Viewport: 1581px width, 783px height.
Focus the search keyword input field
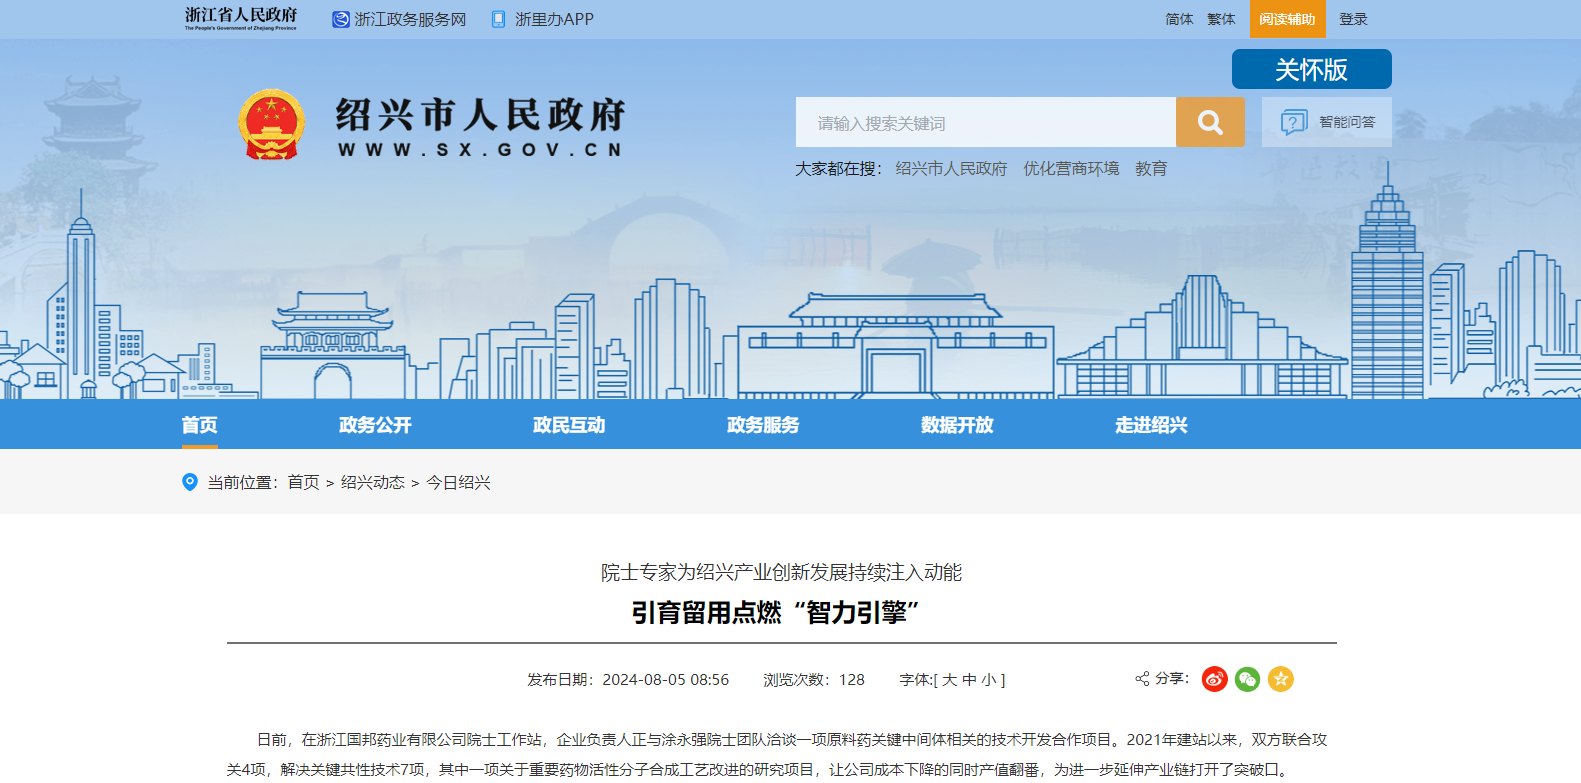click(985, 123)
